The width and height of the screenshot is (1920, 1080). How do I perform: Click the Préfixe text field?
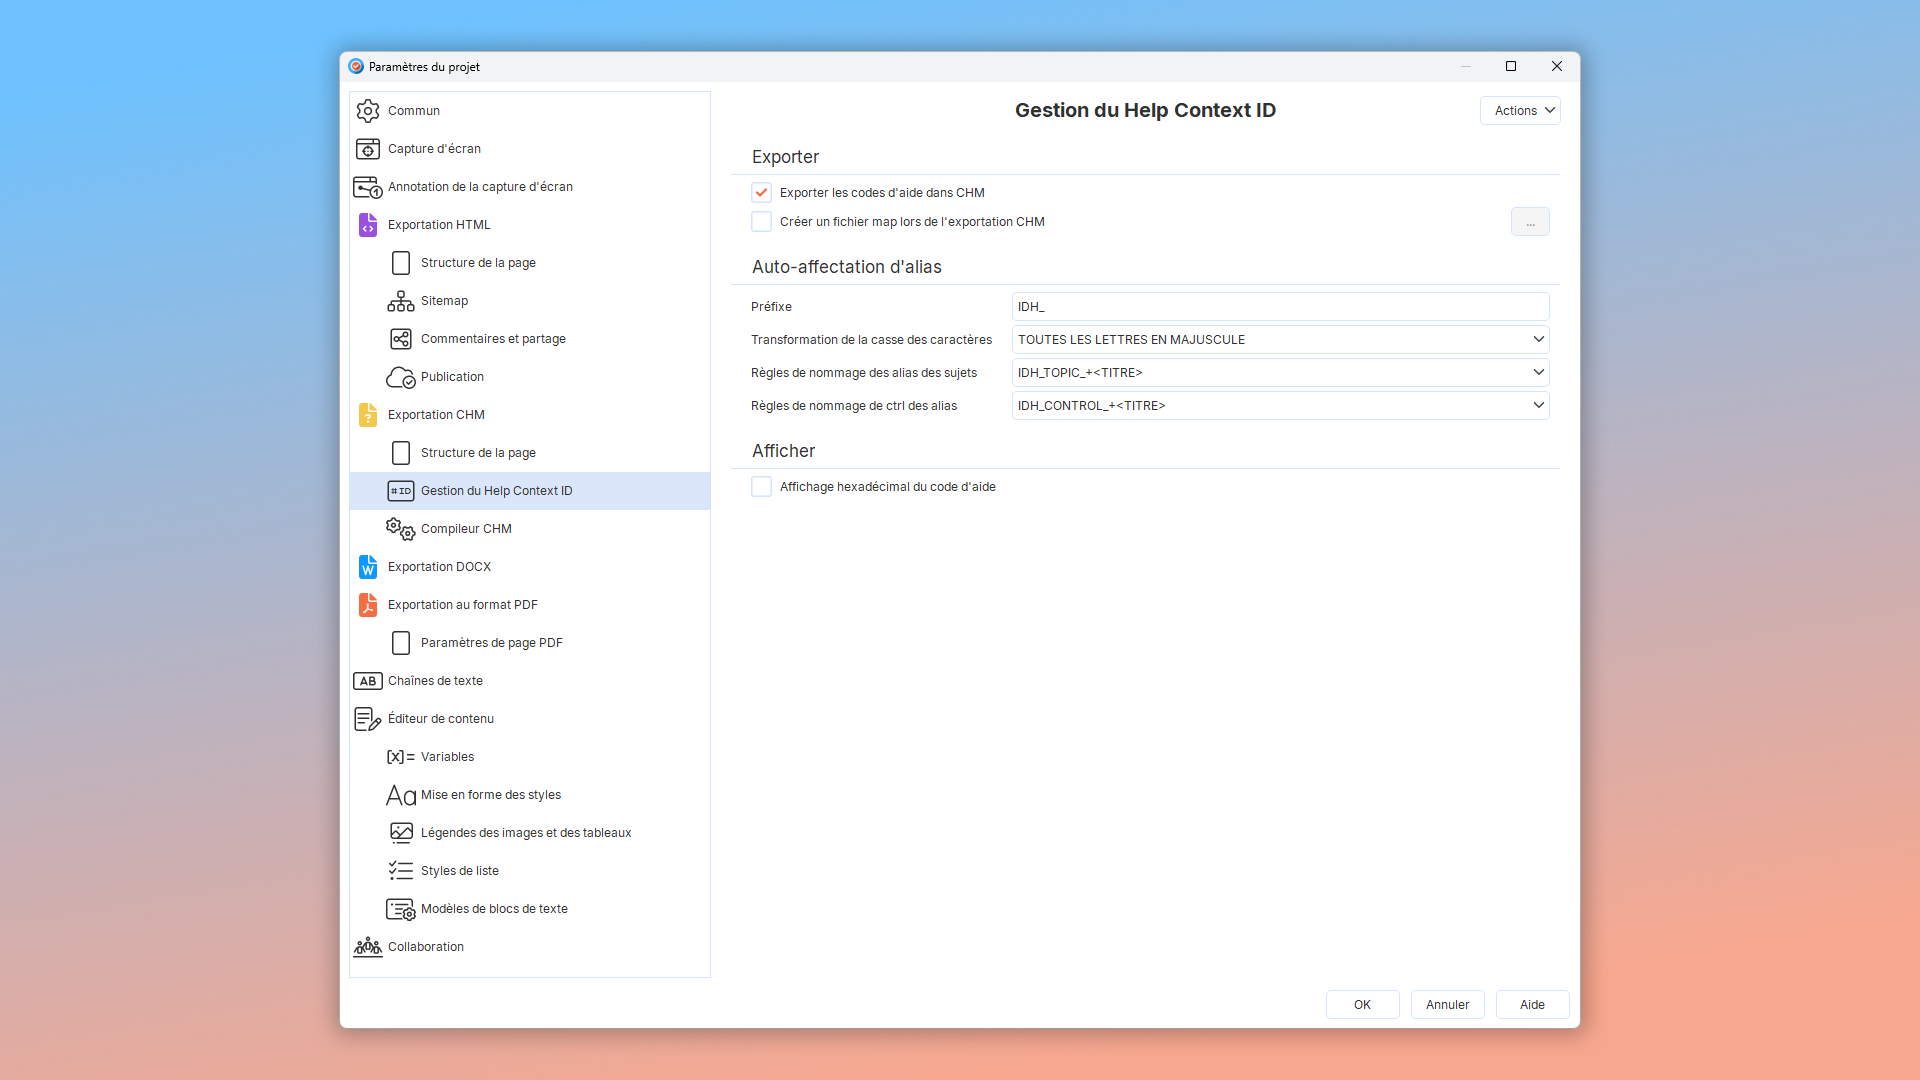[1279, 307]
